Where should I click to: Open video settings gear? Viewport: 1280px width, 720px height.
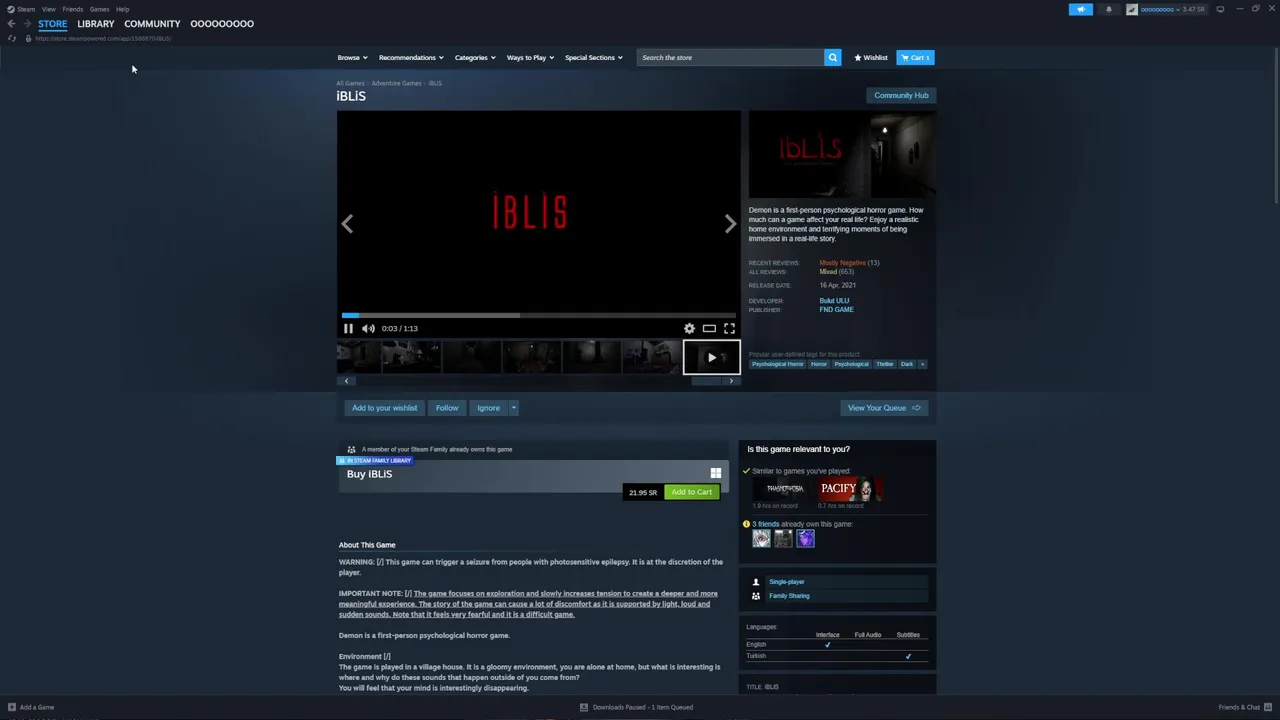[689, 328]
